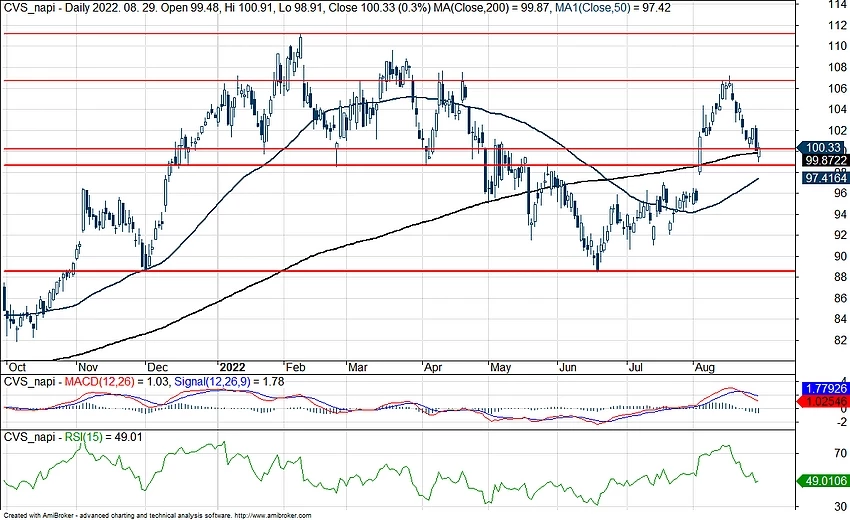
Task: Click the Apr date axis label
Action: [433, 367]
